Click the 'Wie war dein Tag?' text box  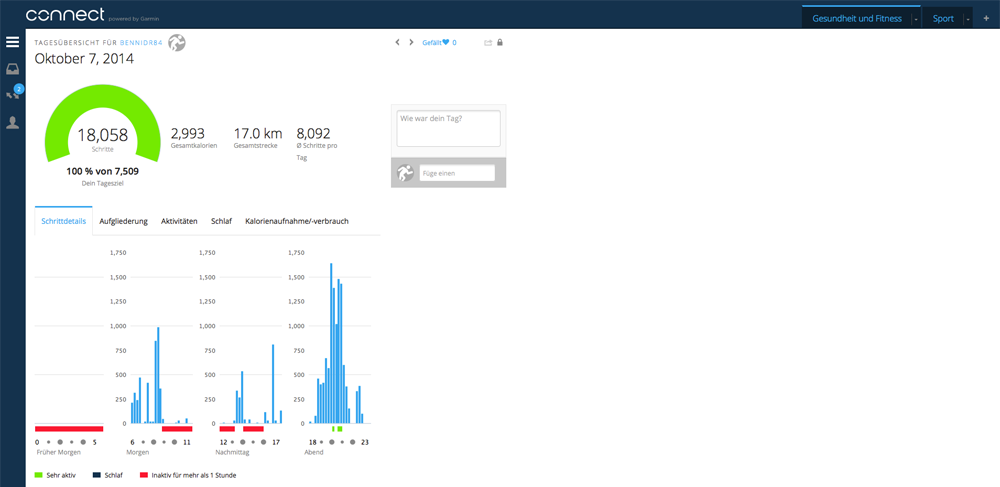448,128
